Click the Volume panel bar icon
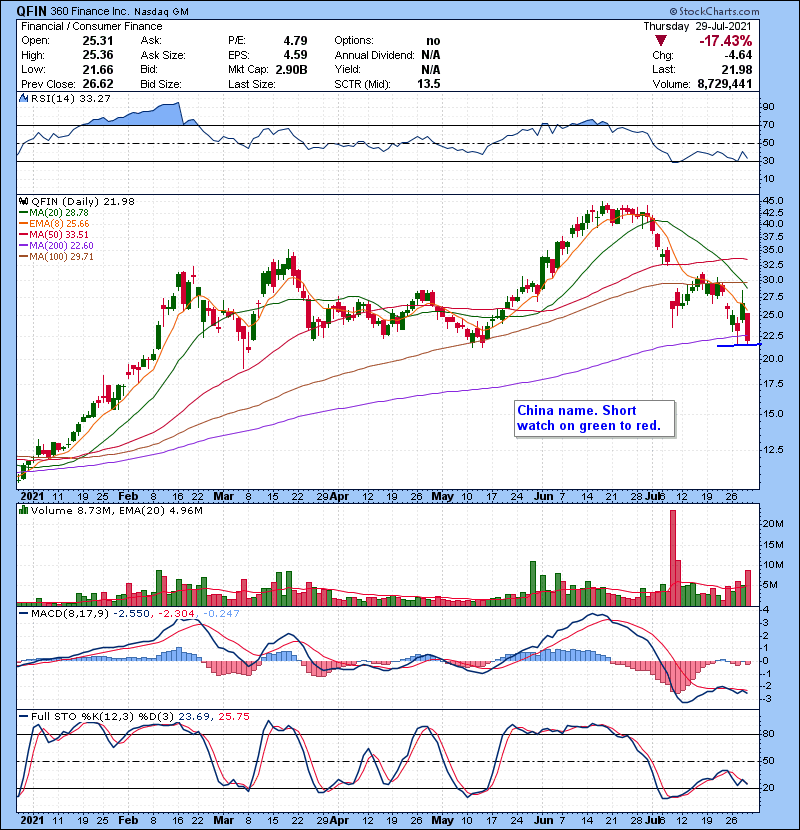 (x=23, y=510)
